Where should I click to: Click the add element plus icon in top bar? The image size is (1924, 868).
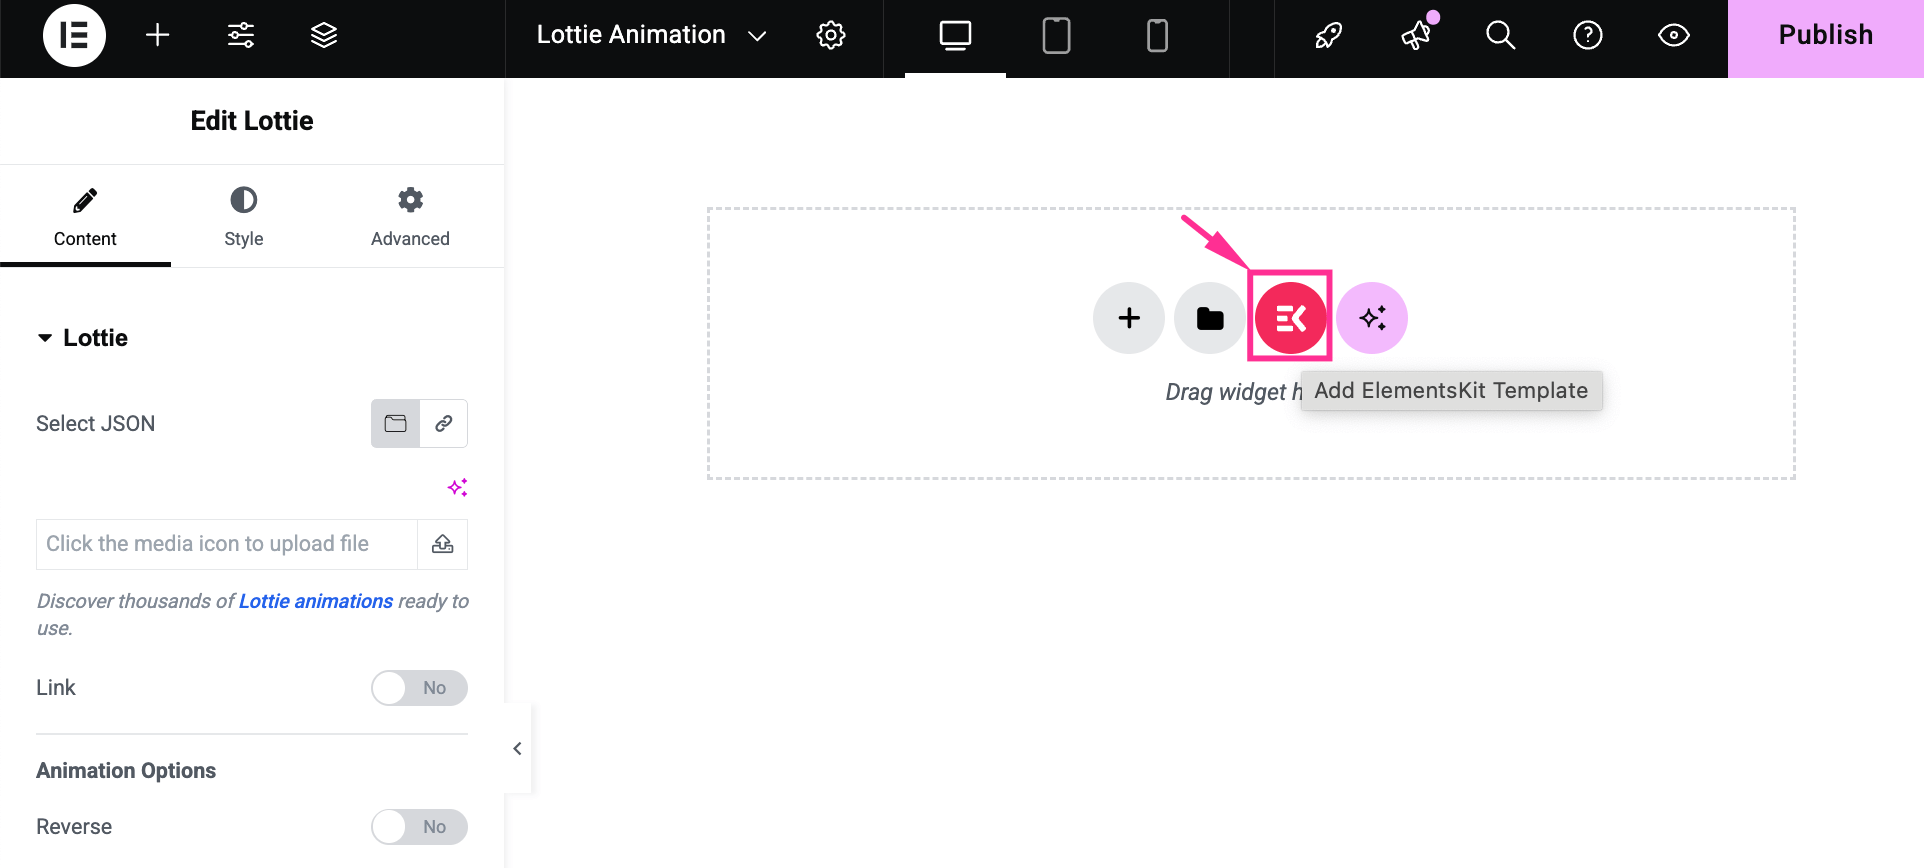coord(157,35)
